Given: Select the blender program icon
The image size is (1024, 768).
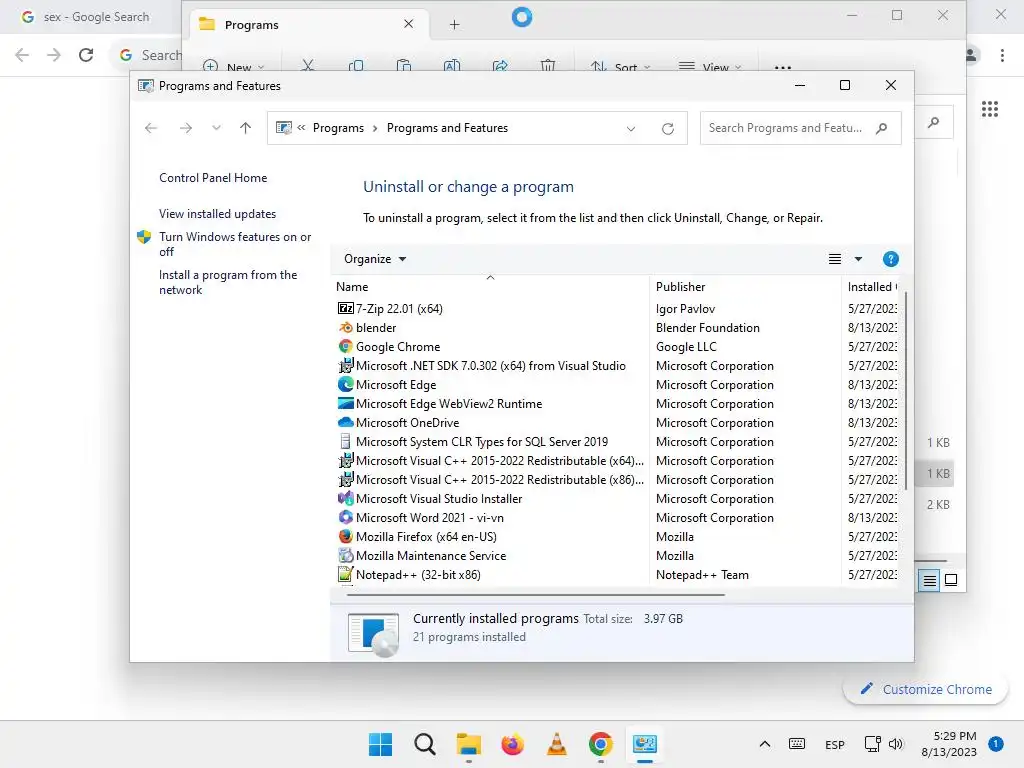Looking at the screenshot, I should [345, 327].
